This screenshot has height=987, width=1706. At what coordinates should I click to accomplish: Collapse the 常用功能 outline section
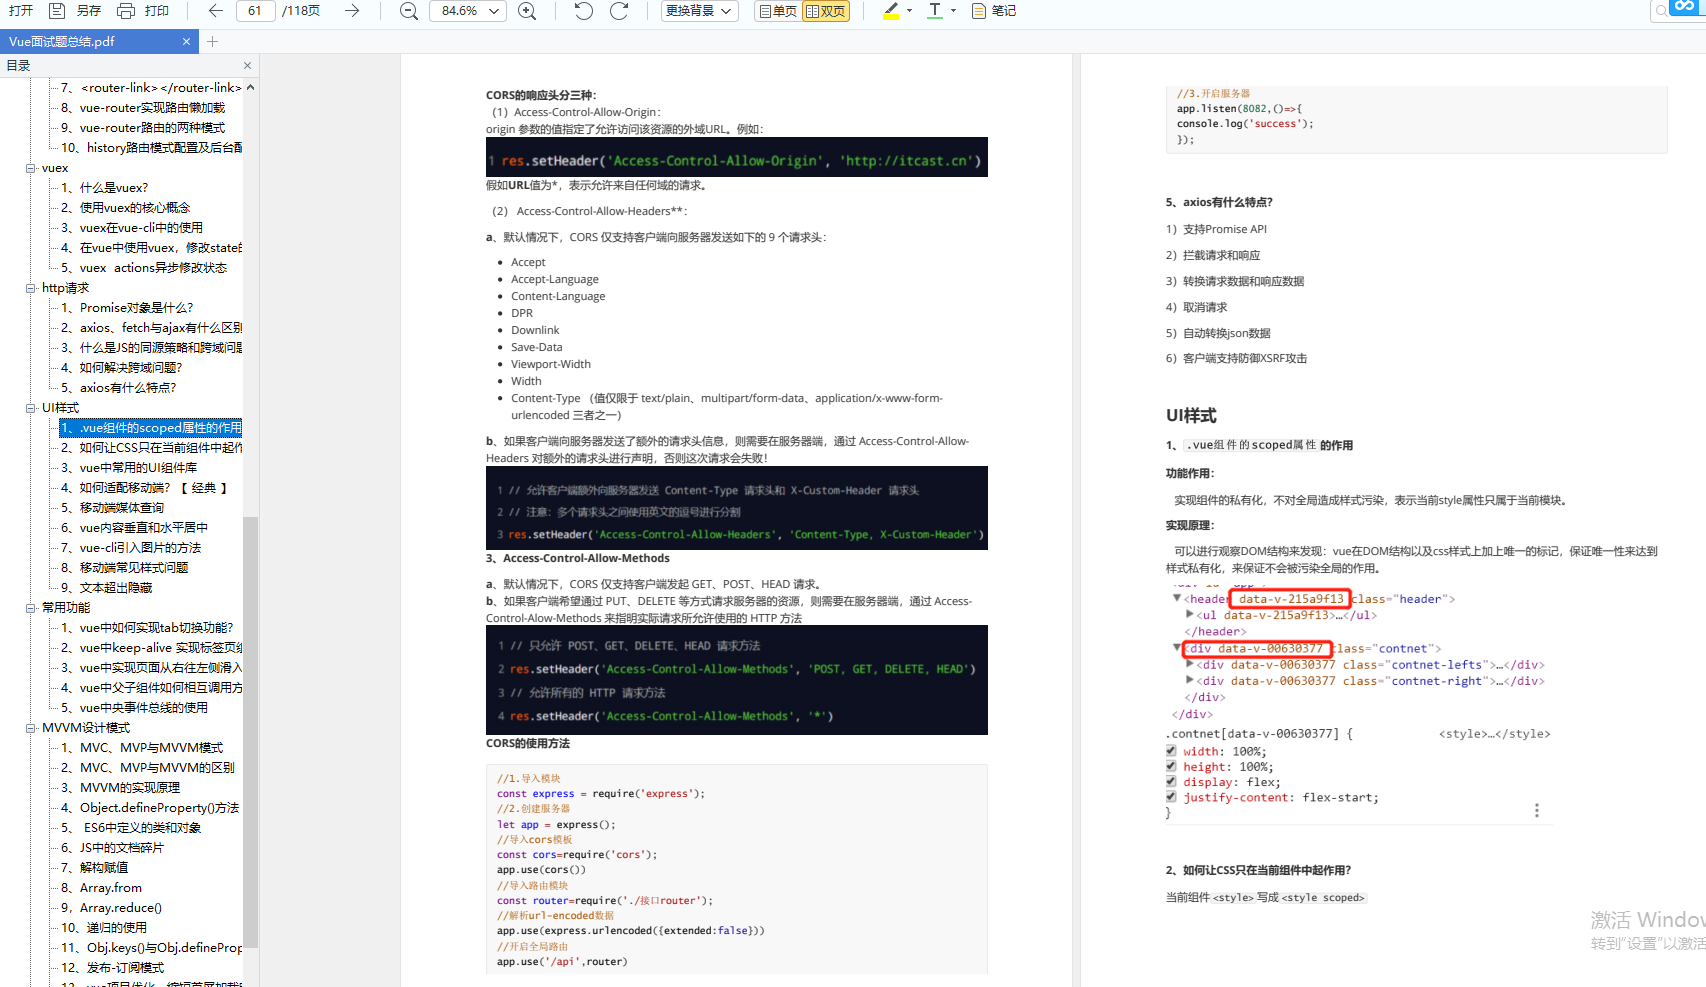31,608
